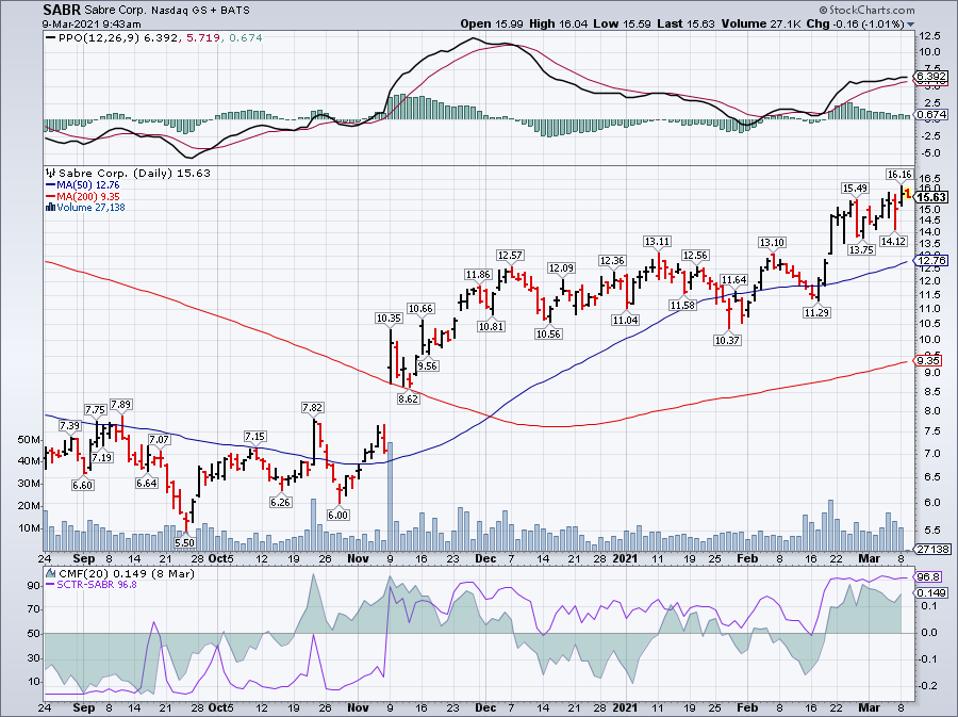This screenshot has width=958, height=717.
Task: Click the 13.75 low price label
Action: pos(861,250)
